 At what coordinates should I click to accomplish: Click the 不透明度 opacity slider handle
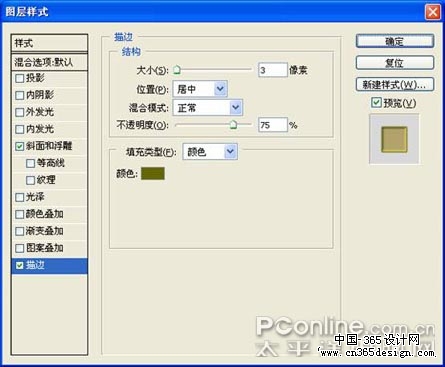tap(234, 125)
